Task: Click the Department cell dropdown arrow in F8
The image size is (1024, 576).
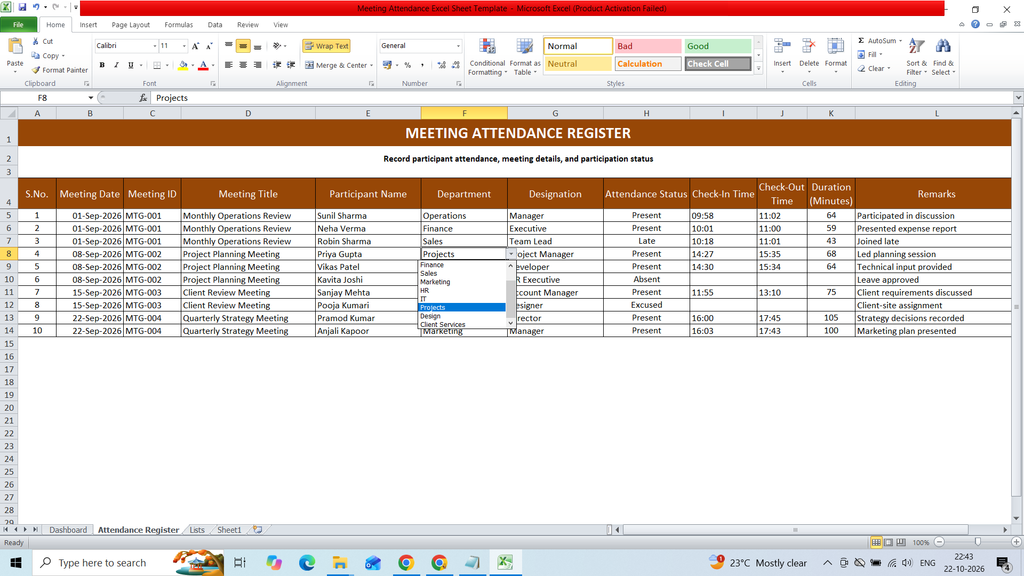Action: 511,254
